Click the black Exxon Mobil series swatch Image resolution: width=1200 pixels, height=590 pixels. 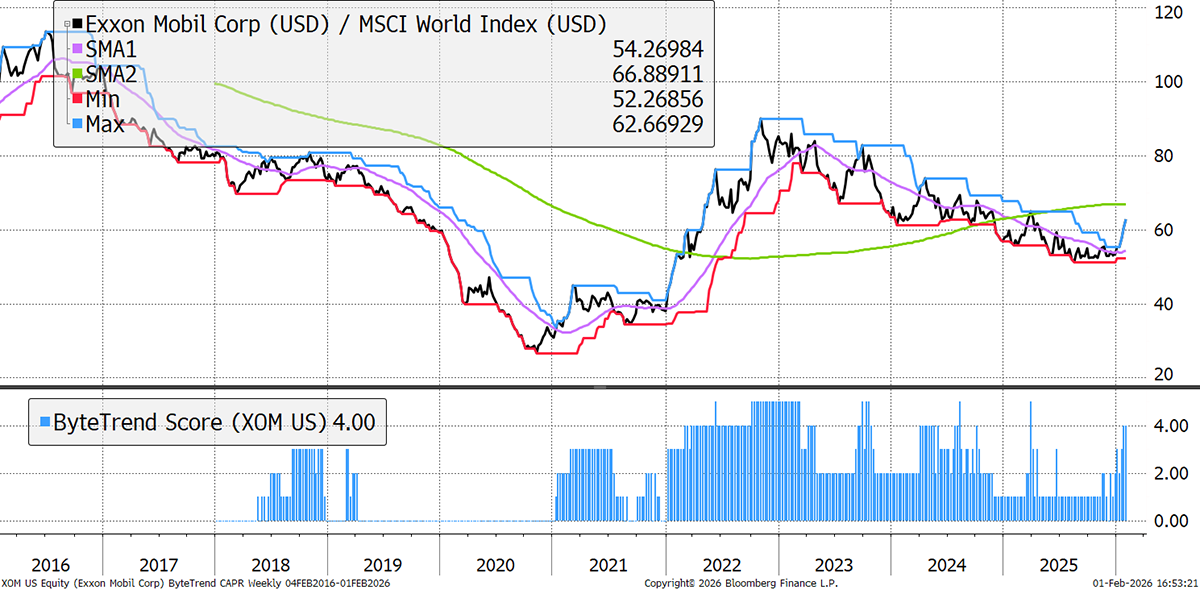point(78,23)
